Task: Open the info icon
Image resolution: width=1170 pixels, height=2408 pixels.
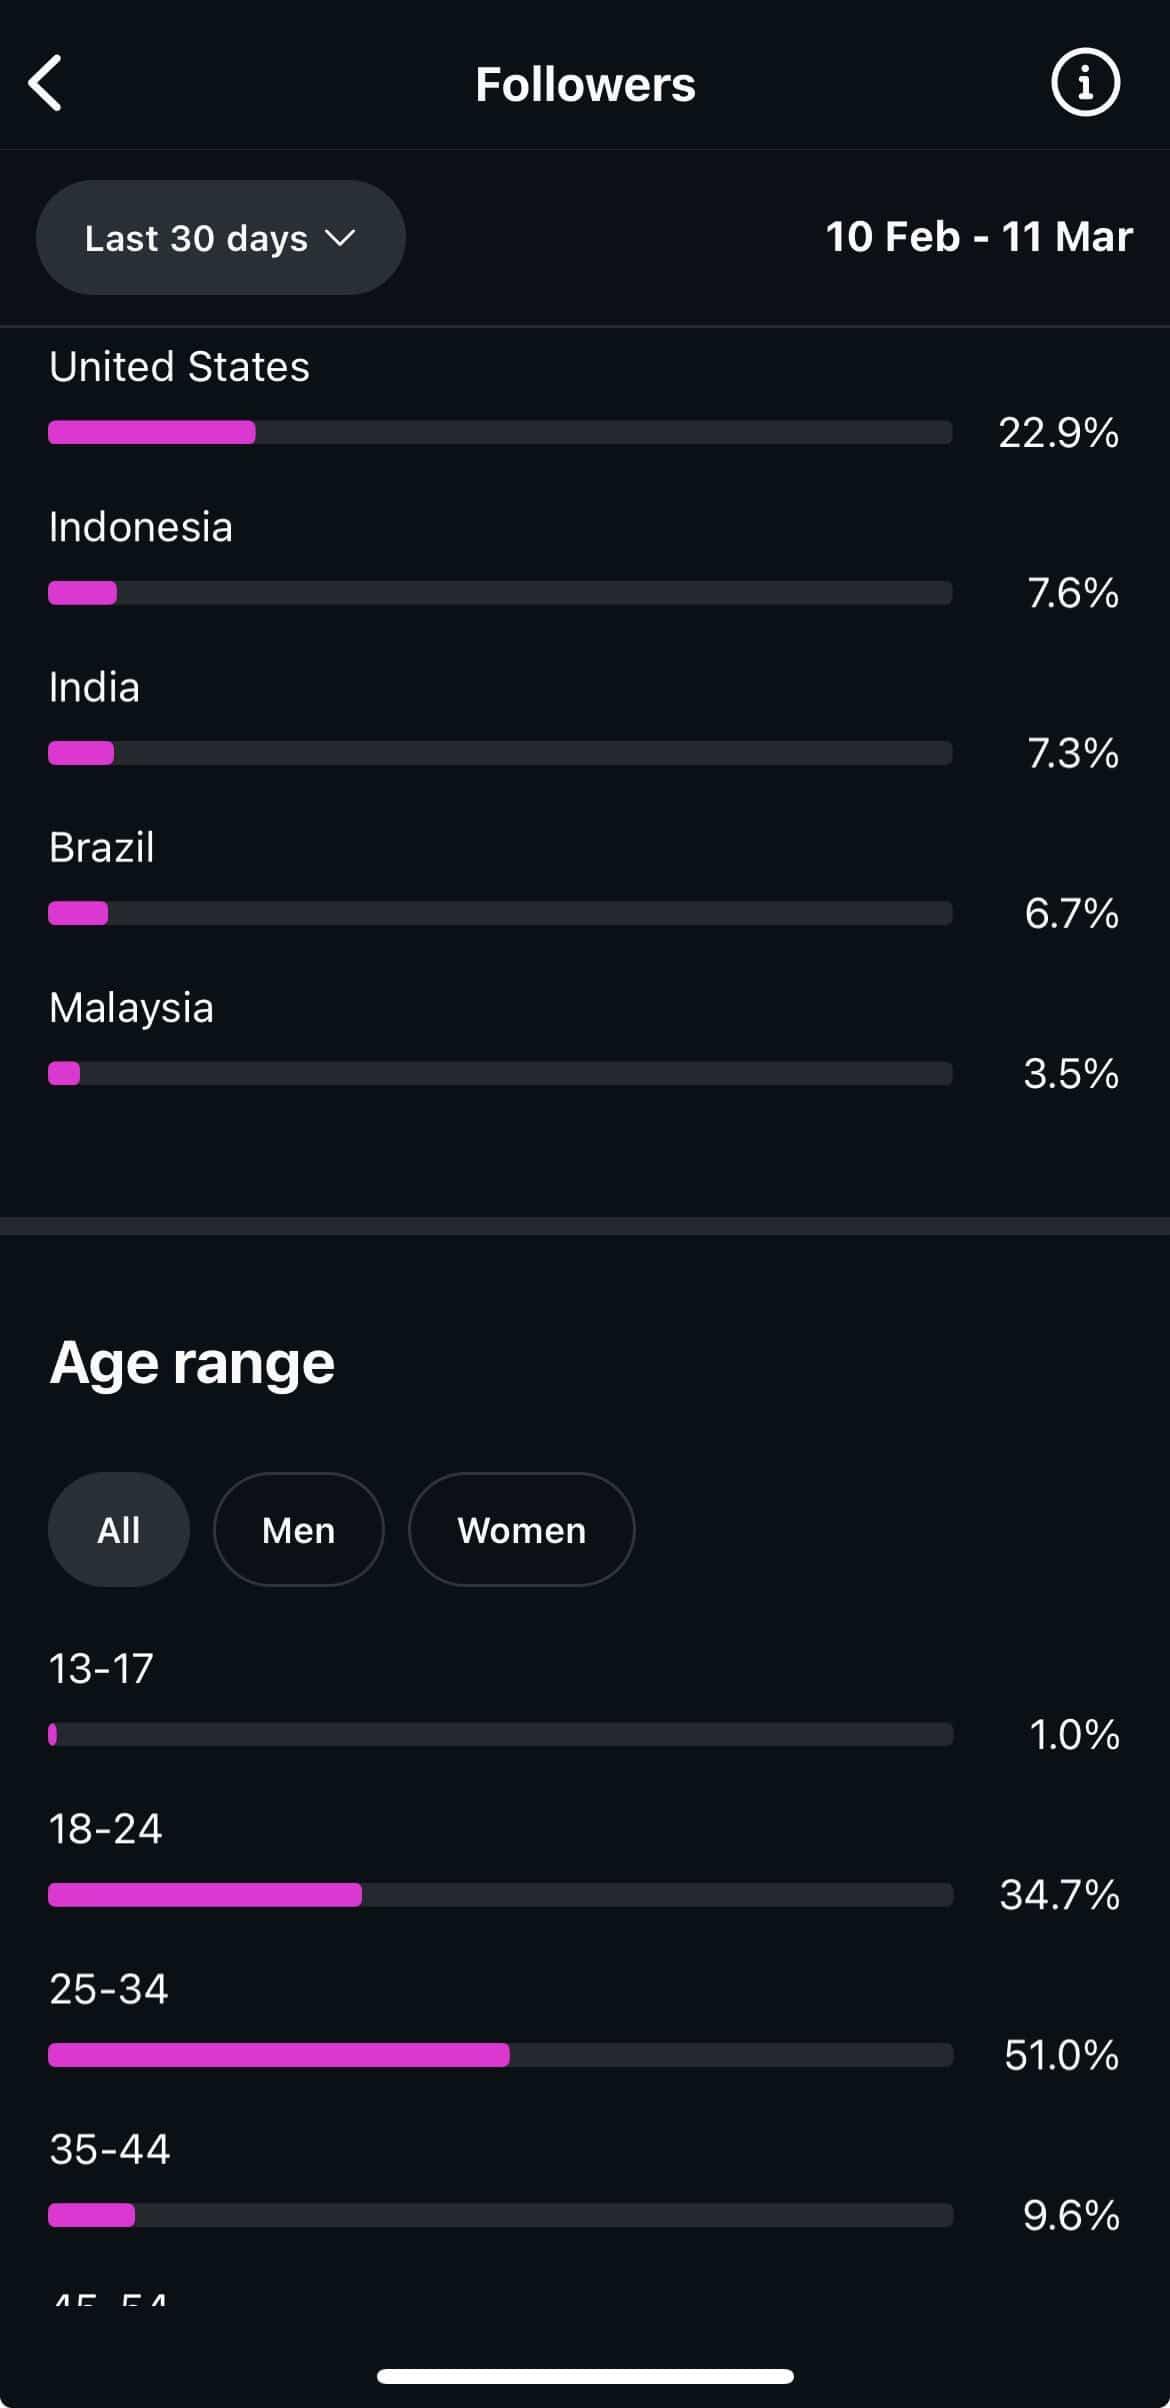Action: (1085, 83)
